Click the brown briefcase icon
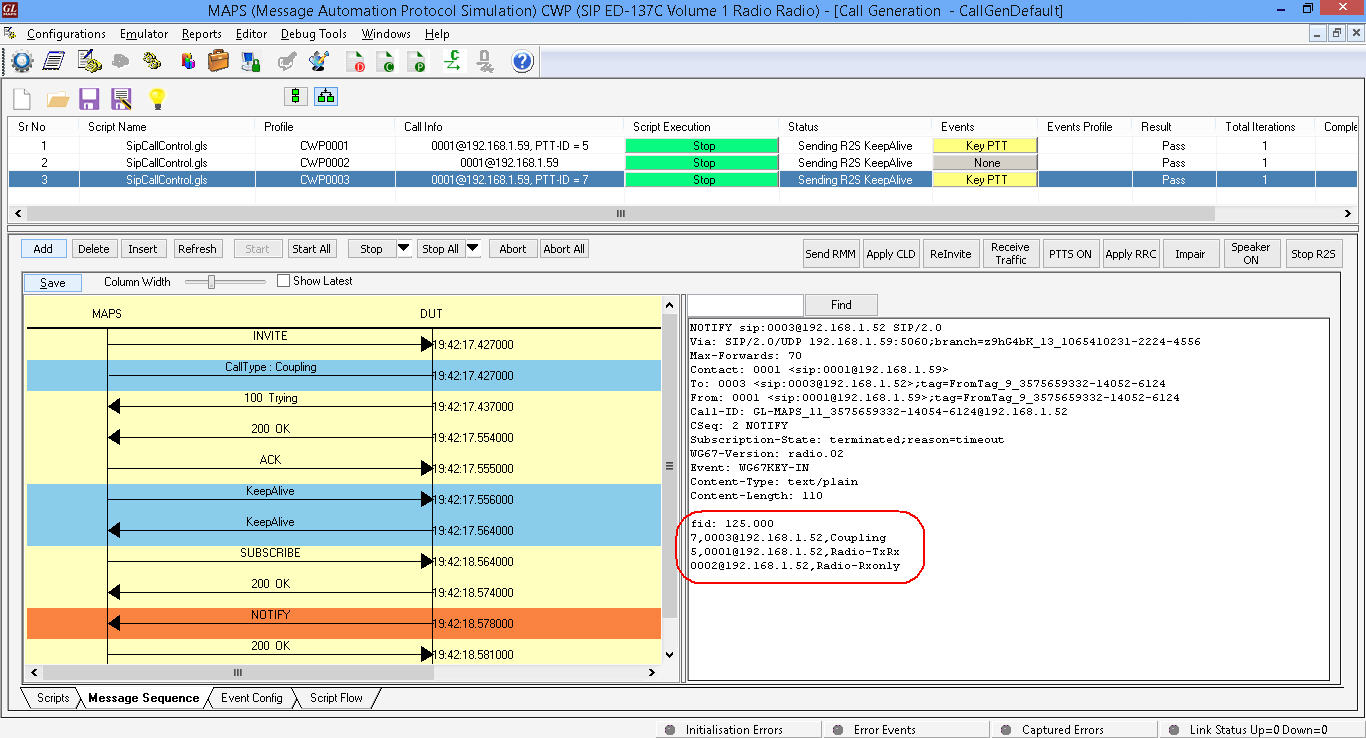1366x738 pixels. [219, 62]
